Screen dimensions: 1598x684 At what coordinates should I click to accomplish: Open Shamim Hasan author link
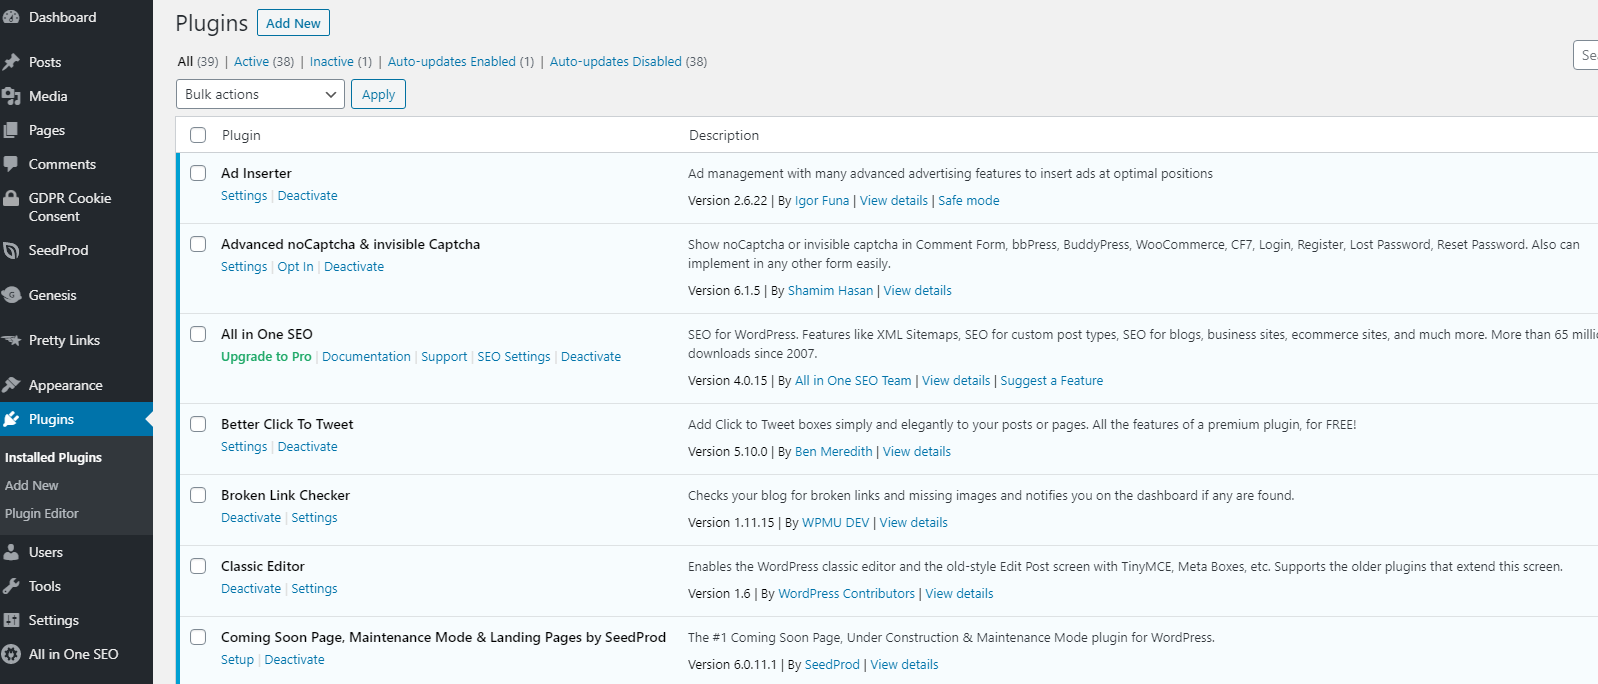click(x=830, y=291)
